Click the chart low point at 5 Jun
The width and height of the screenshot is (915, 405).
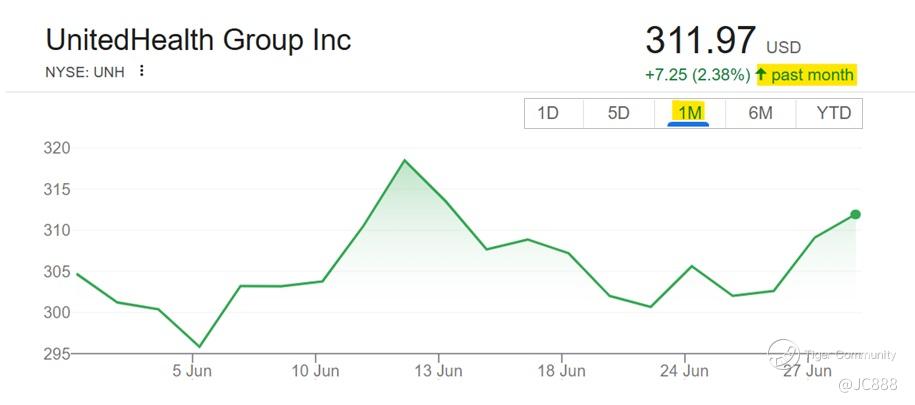pos(199,347)
